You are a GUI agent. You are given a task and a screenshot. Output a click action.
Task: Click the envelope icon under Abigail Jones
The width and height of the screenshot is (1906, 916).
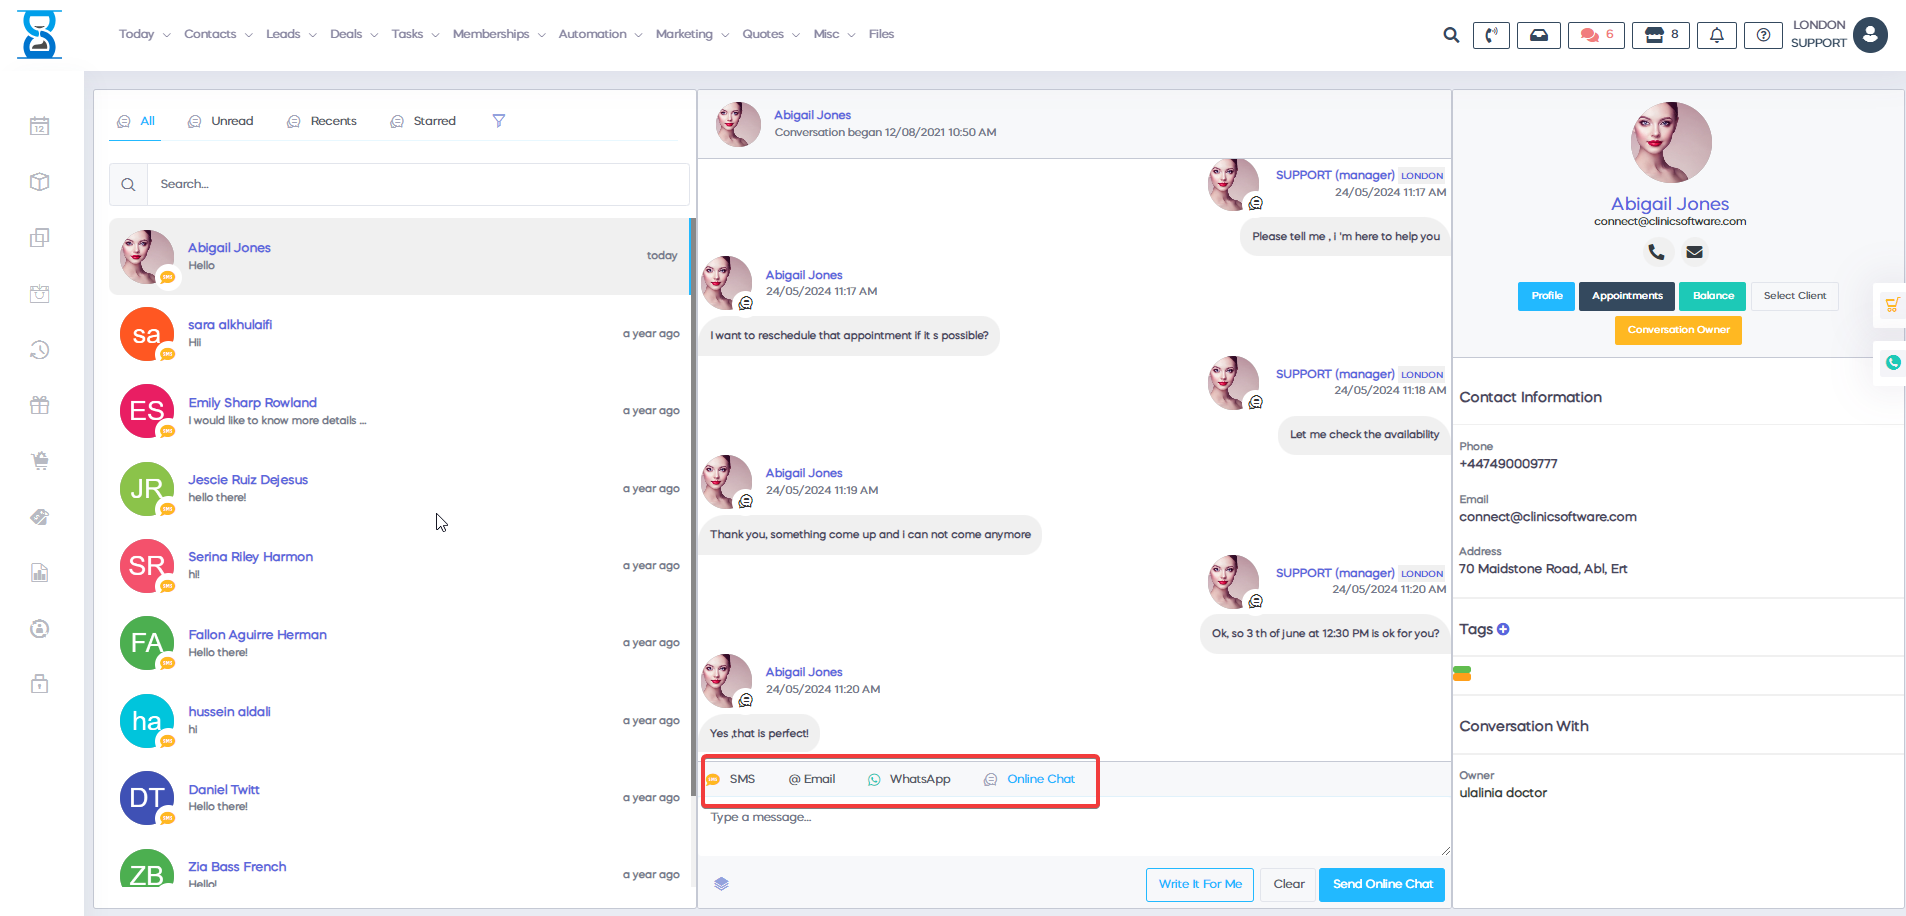1694,252
